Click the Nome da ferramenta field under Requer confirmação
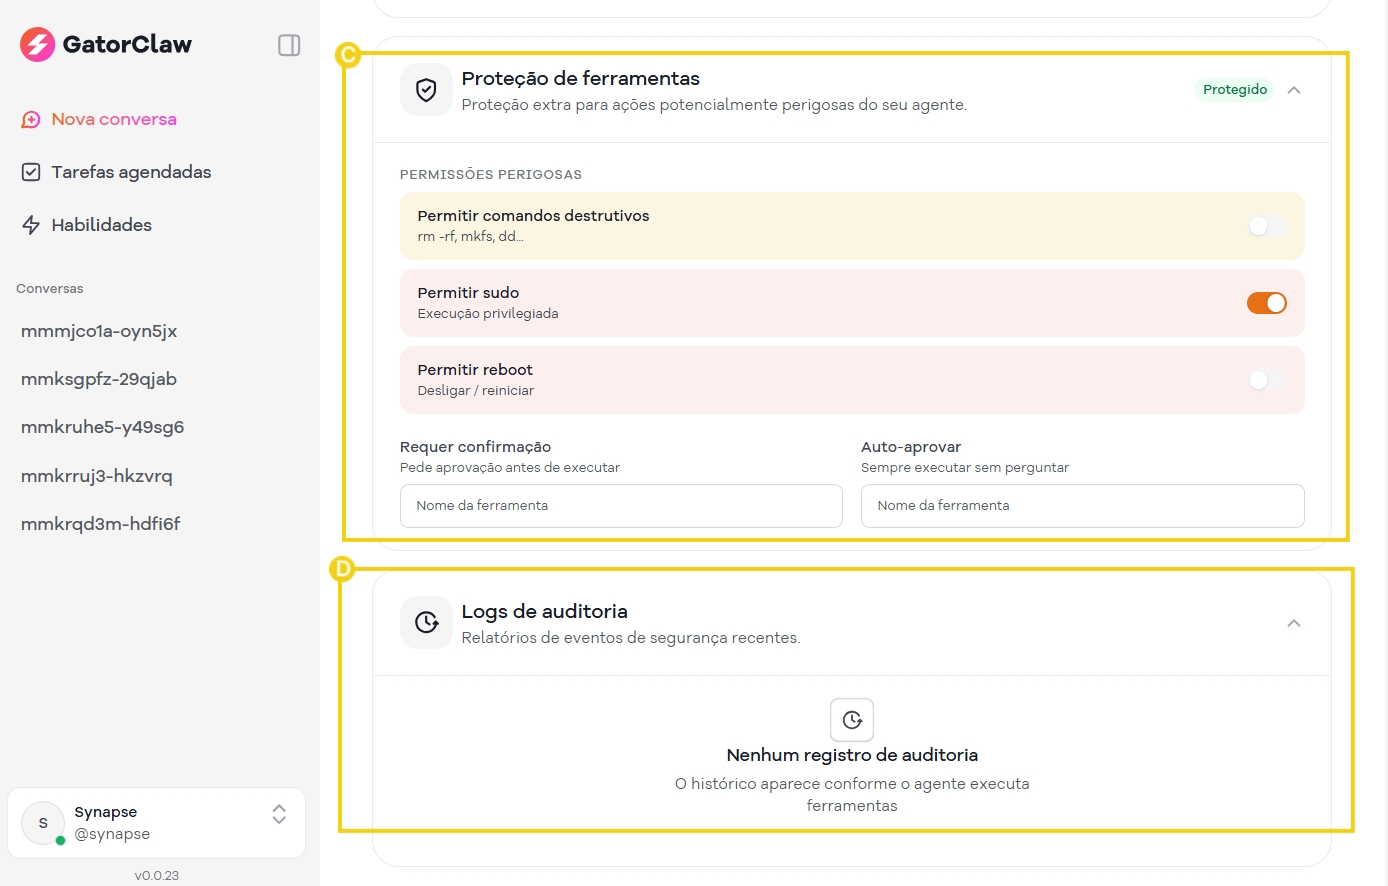Viewport: 1388px width, 886px height. [621, 506]
